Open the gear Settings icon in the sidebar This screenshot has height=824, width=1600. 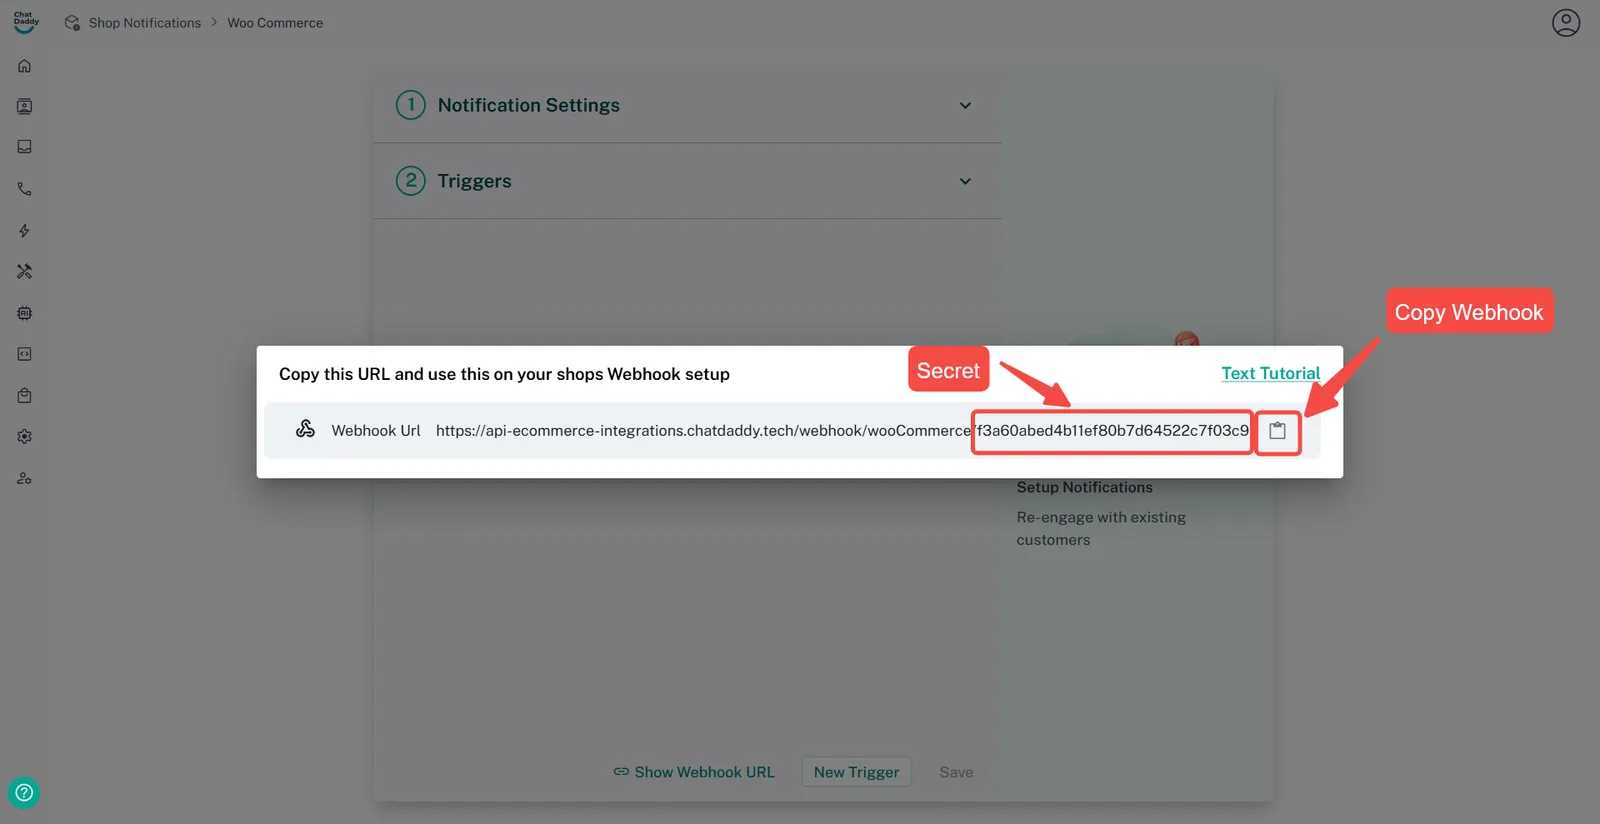pos(25,437)
